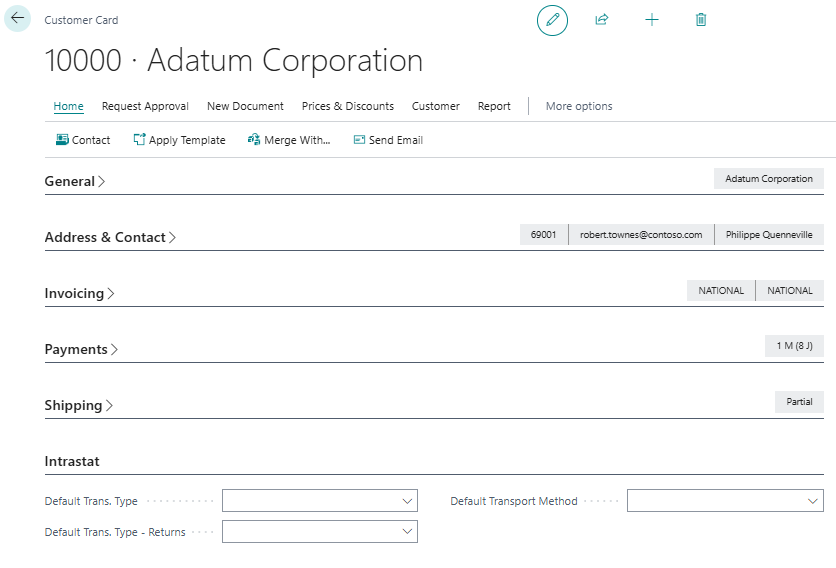Click the Merge With action
This screenshot has width=836, height=568.
[x=289, y=140]
